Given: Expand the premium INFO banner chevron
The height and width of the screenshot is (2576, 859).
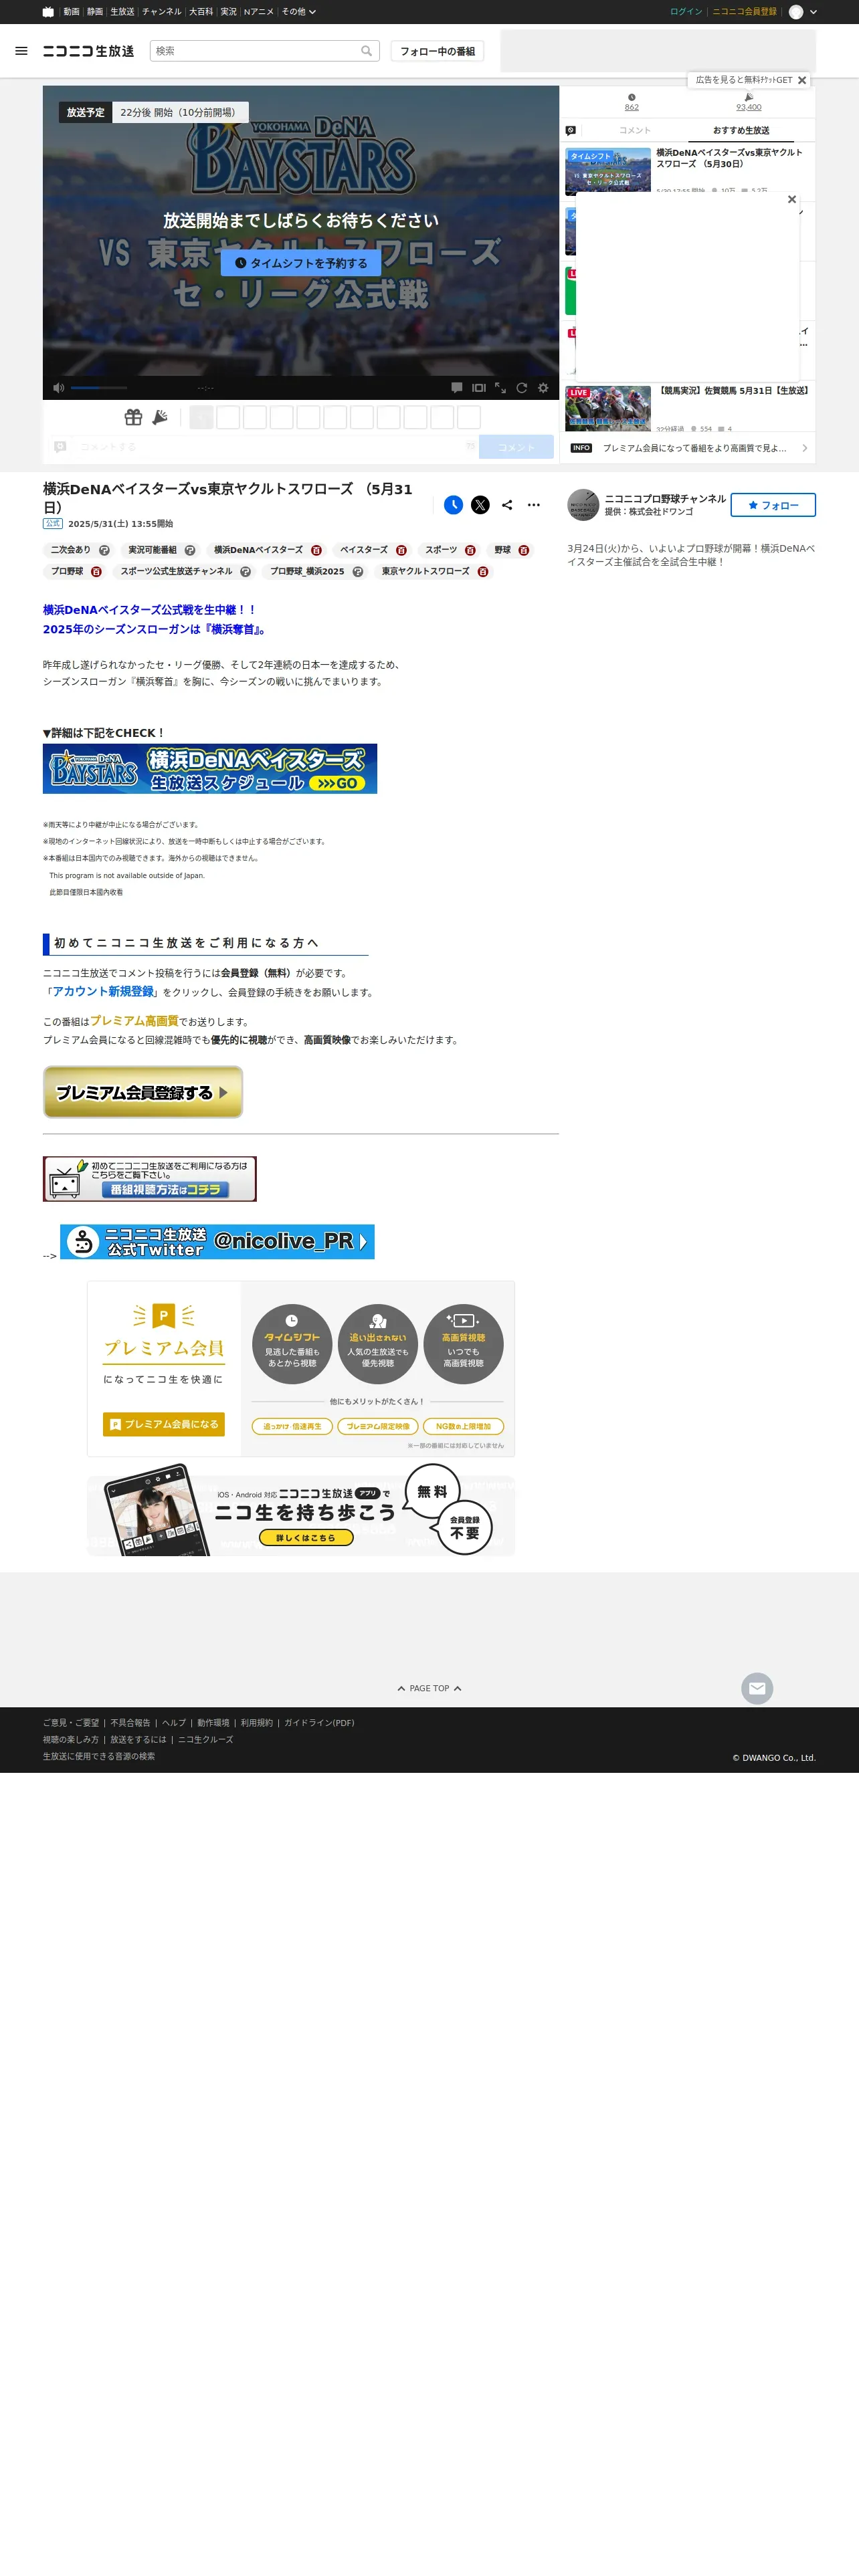Looking at the screenshot, I should click(805, 448).
